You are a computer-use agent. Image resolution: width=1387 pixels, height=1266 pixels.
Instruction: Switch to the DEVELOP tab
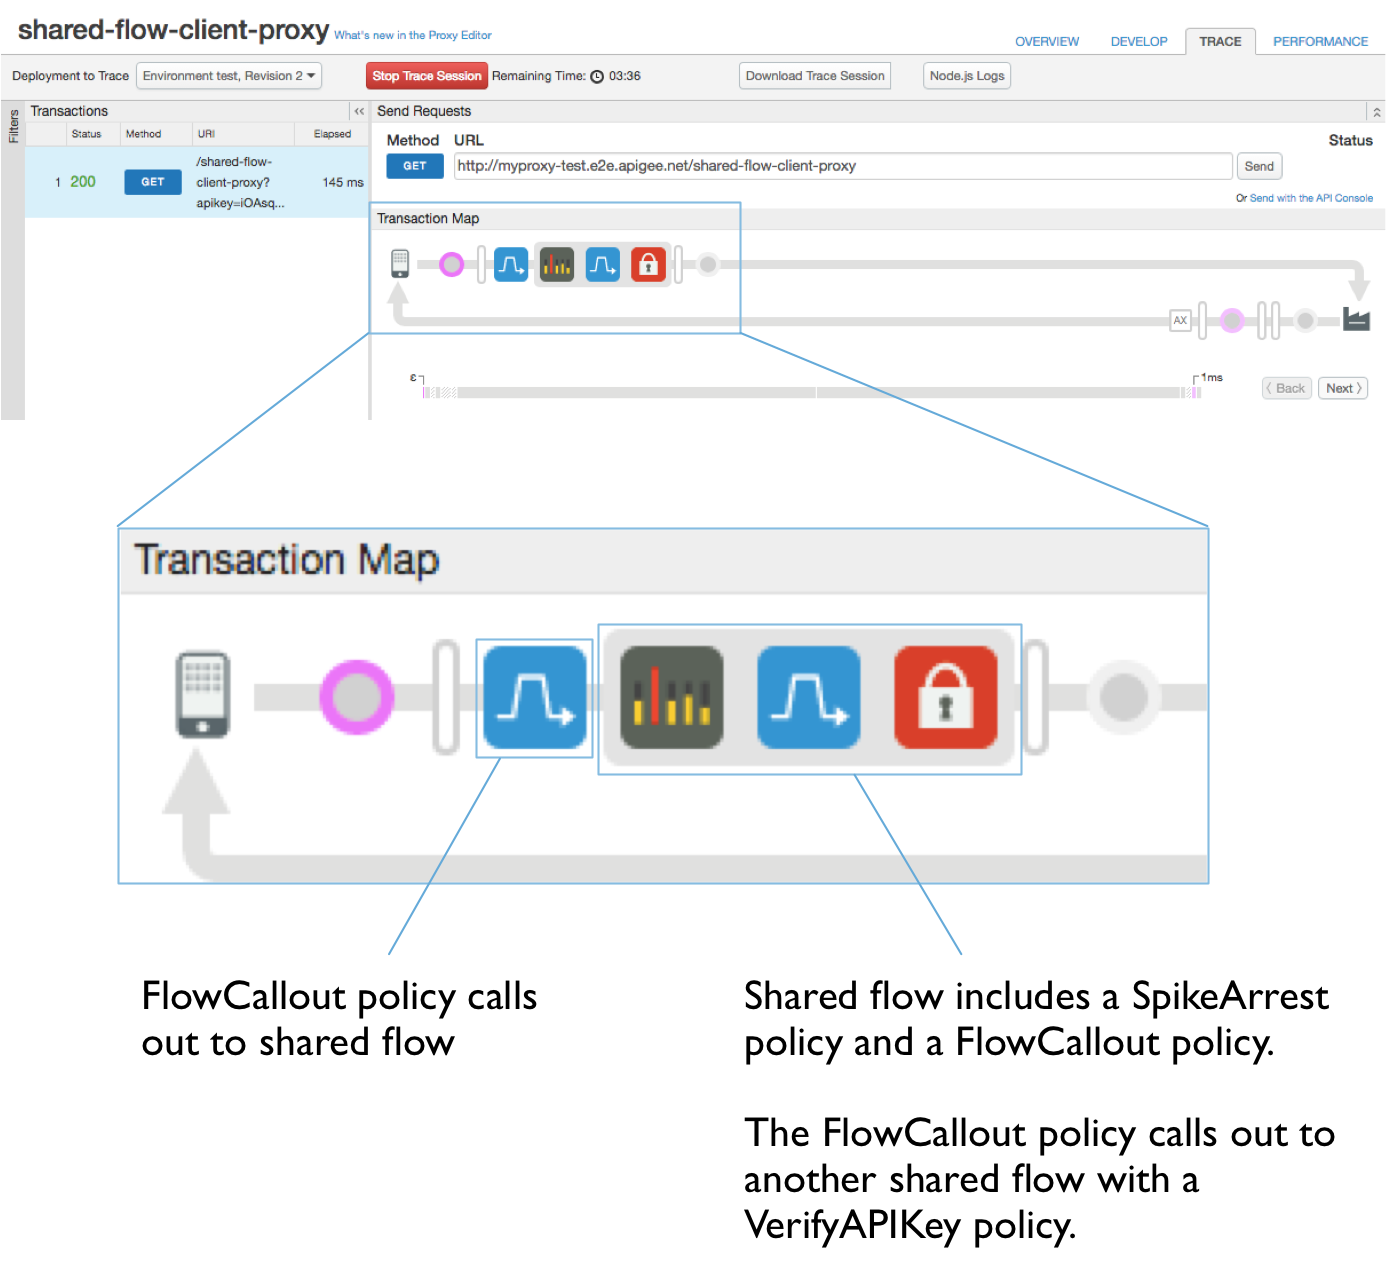1138,41
